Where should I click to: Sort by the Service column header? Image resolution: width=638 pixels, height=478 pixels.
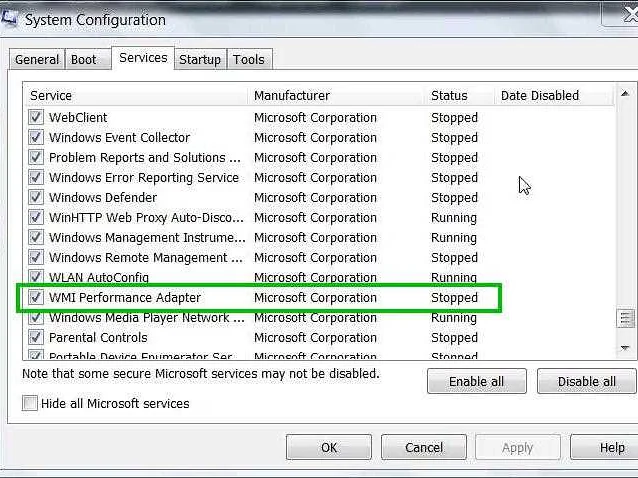(135, 96)
